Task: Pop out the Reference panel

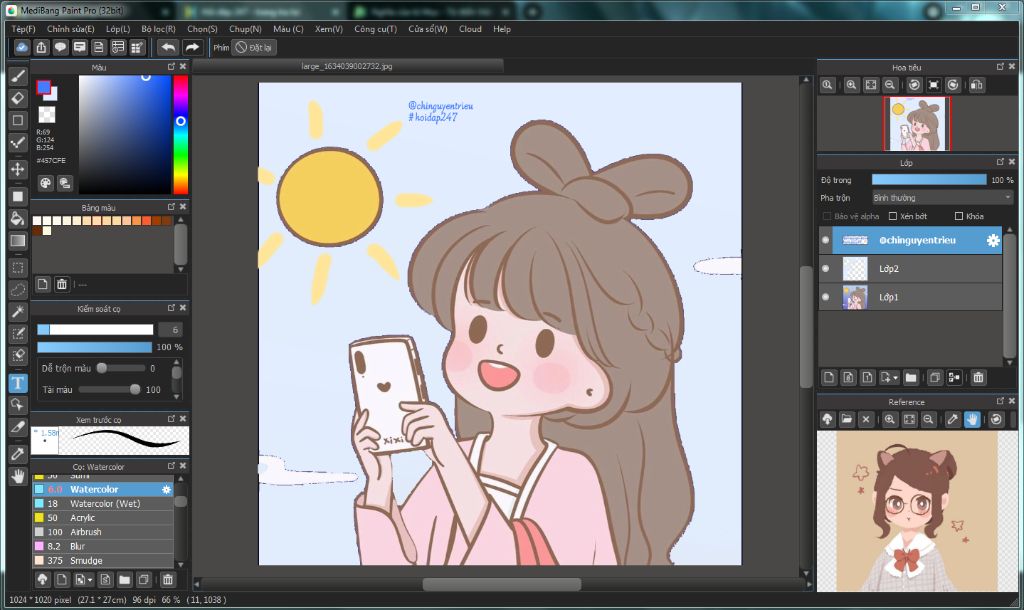Action: pos(1000,401)
